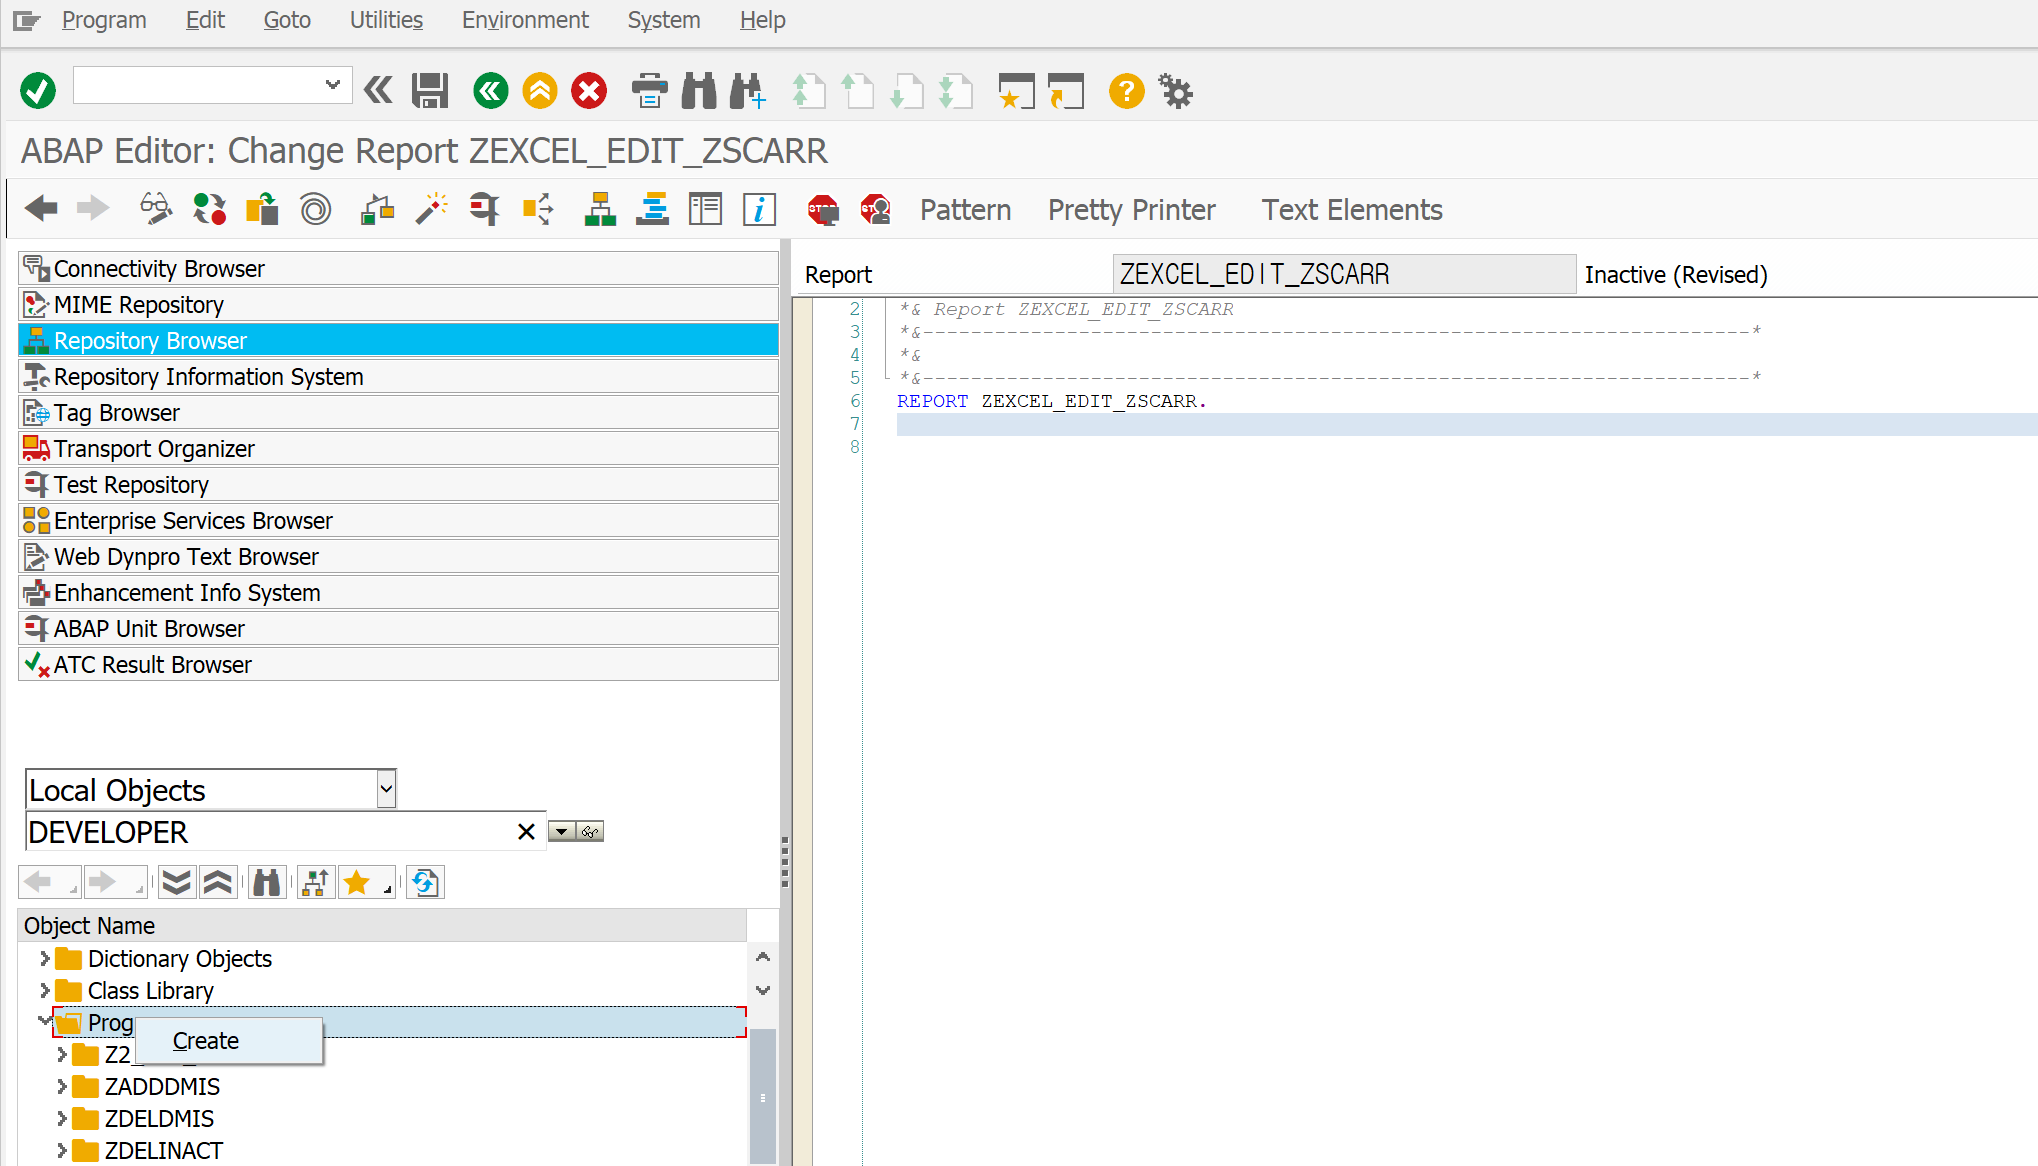
Task: Click the Display/Change glasses-pencil icon
Action: pyautogui.click(x=155, y=209)
